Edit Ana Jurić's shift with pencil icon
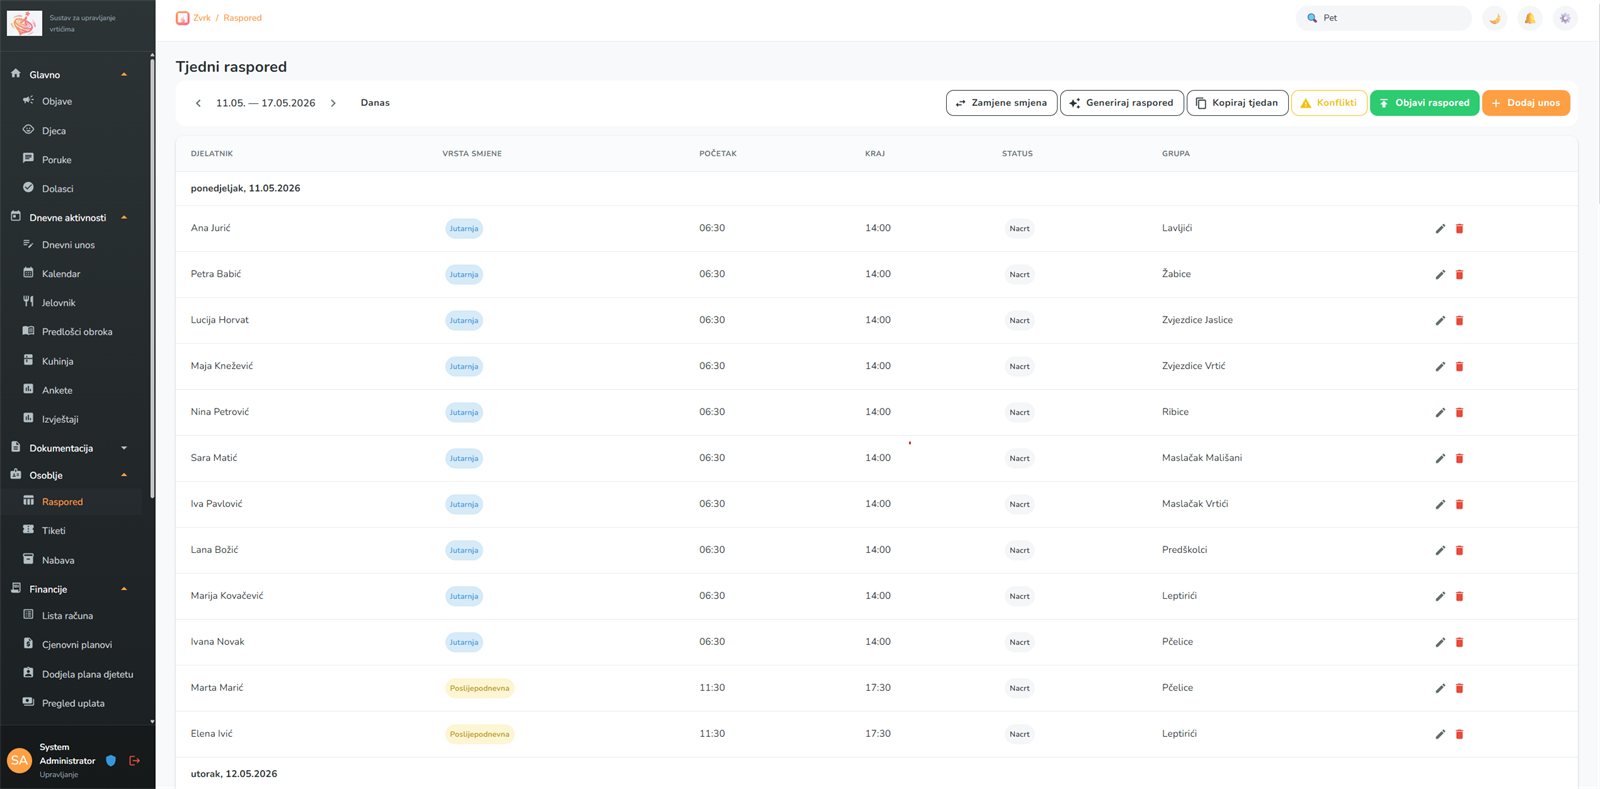This screenshot has height=789, width=1600. [x=1440, y=229]
